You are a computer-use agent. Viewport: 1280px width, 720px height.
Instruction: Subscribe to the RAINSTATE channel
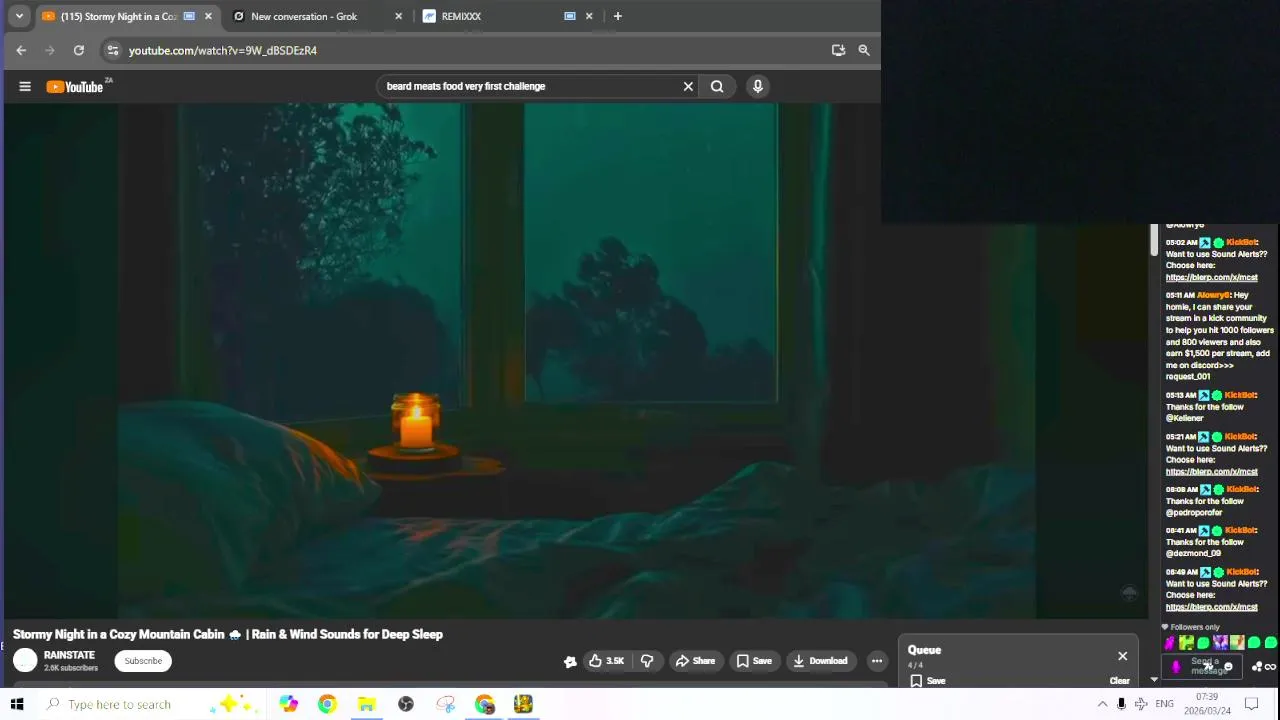coord(143,660)
